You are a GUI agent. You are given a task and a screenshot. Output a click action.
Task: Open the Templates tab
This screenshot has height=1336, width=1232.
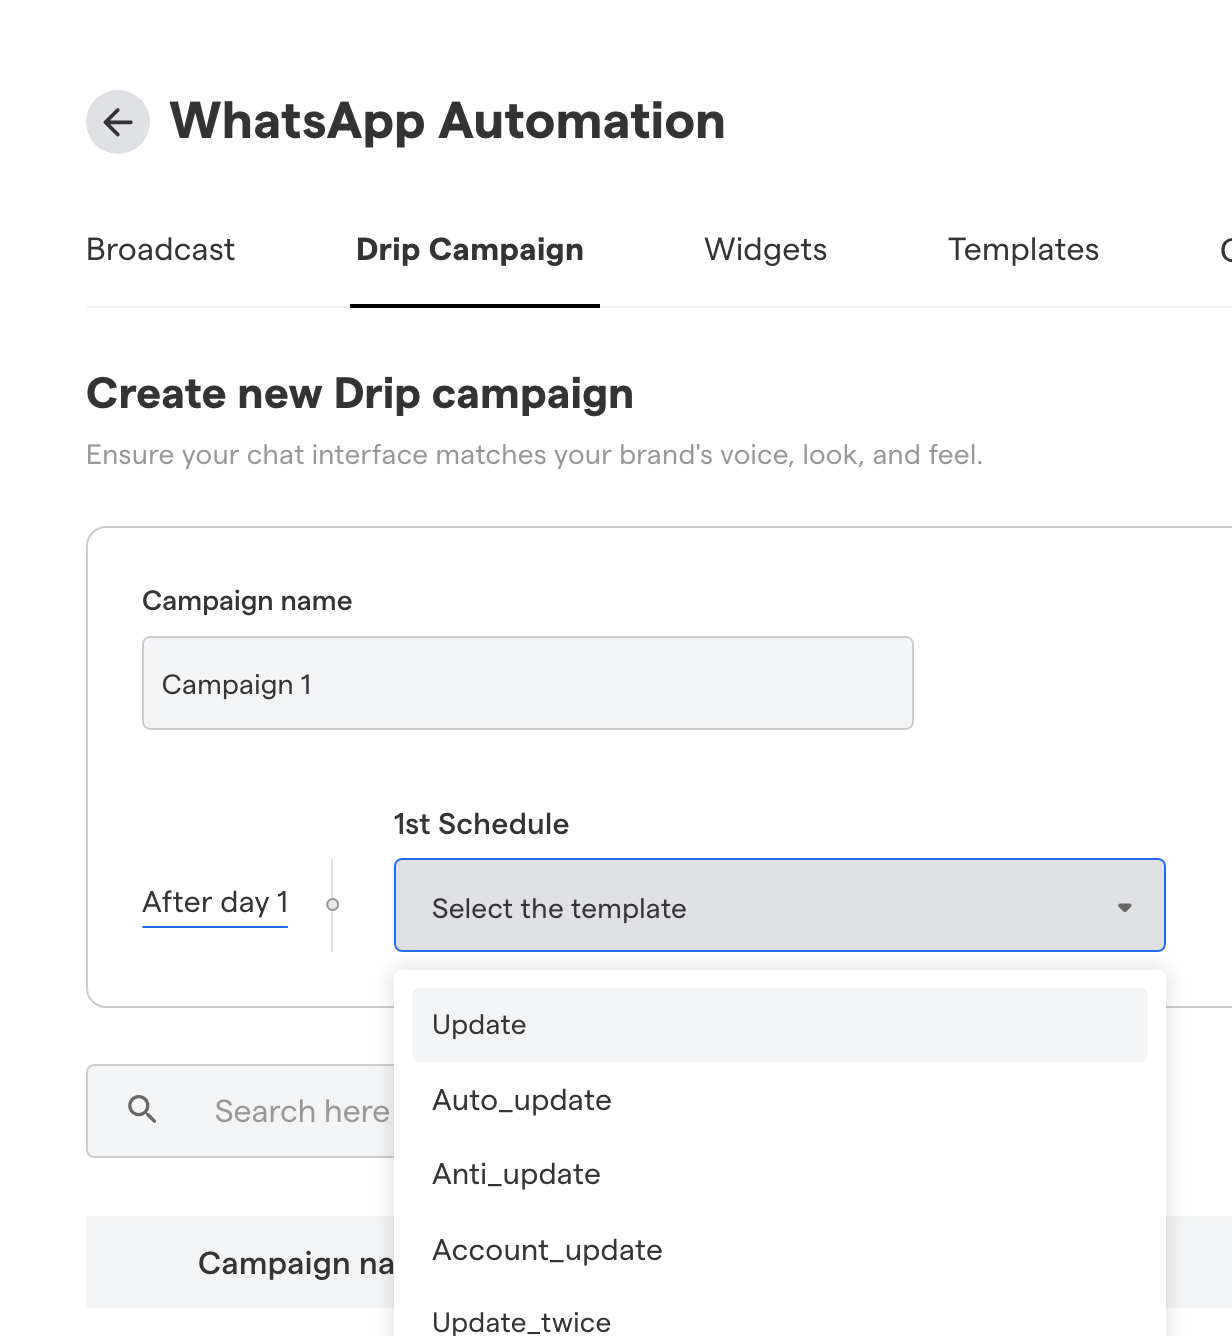[1023, 250]
